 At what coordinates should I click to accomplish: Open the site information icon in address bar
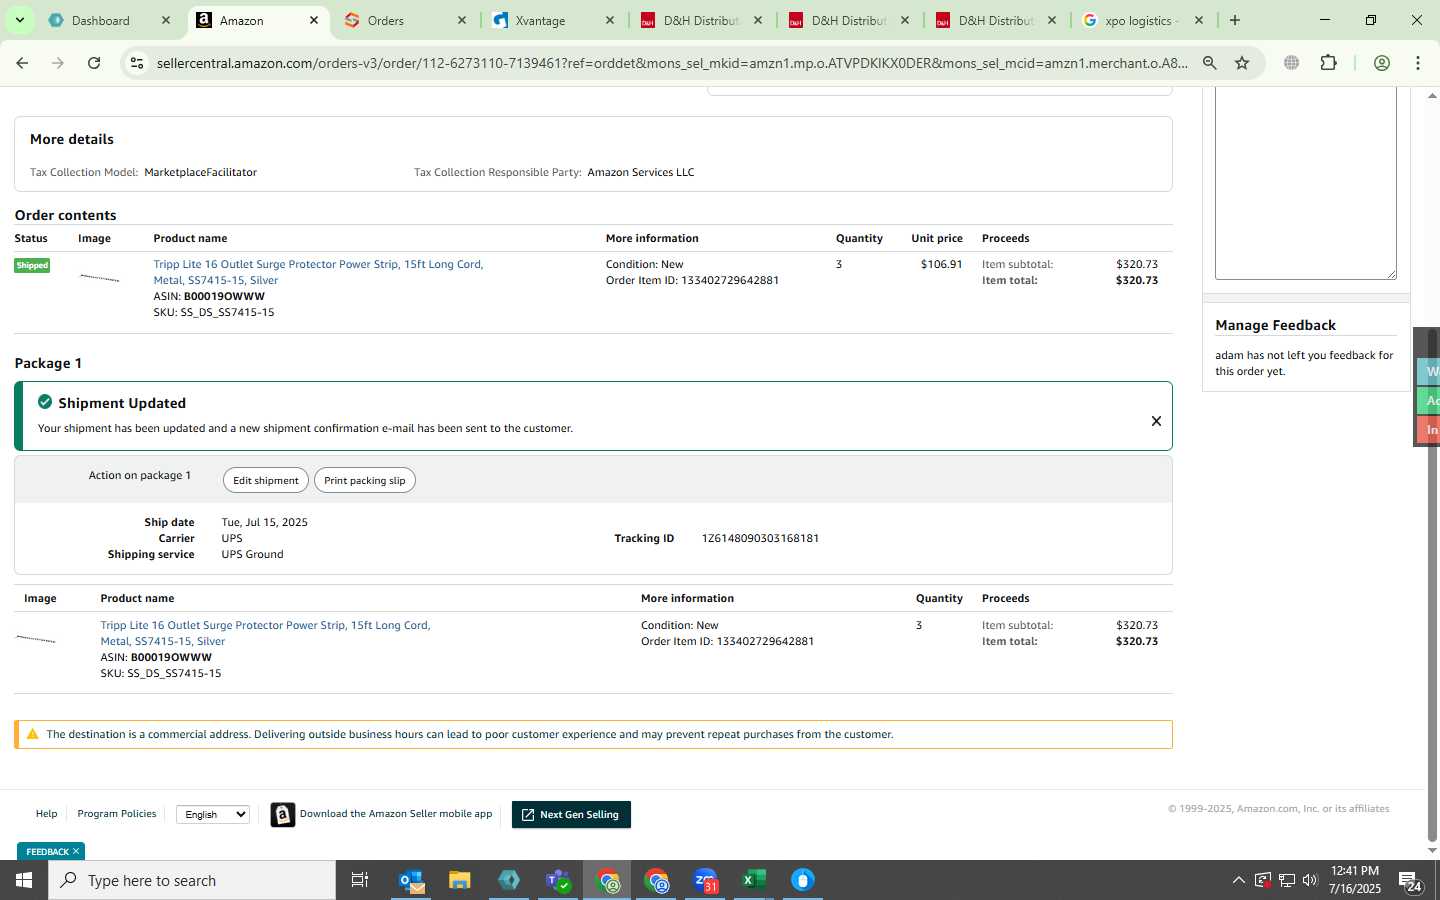point(137,63)
